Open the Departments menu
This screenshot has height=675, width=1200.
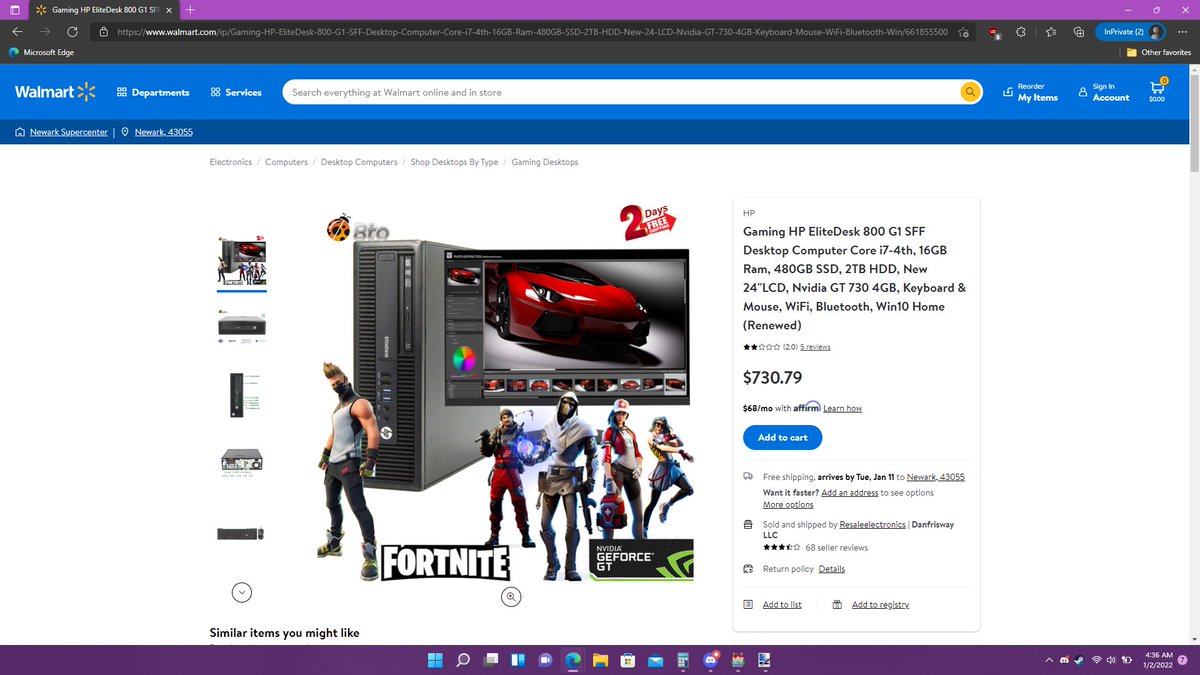click(x=153, y=92)
